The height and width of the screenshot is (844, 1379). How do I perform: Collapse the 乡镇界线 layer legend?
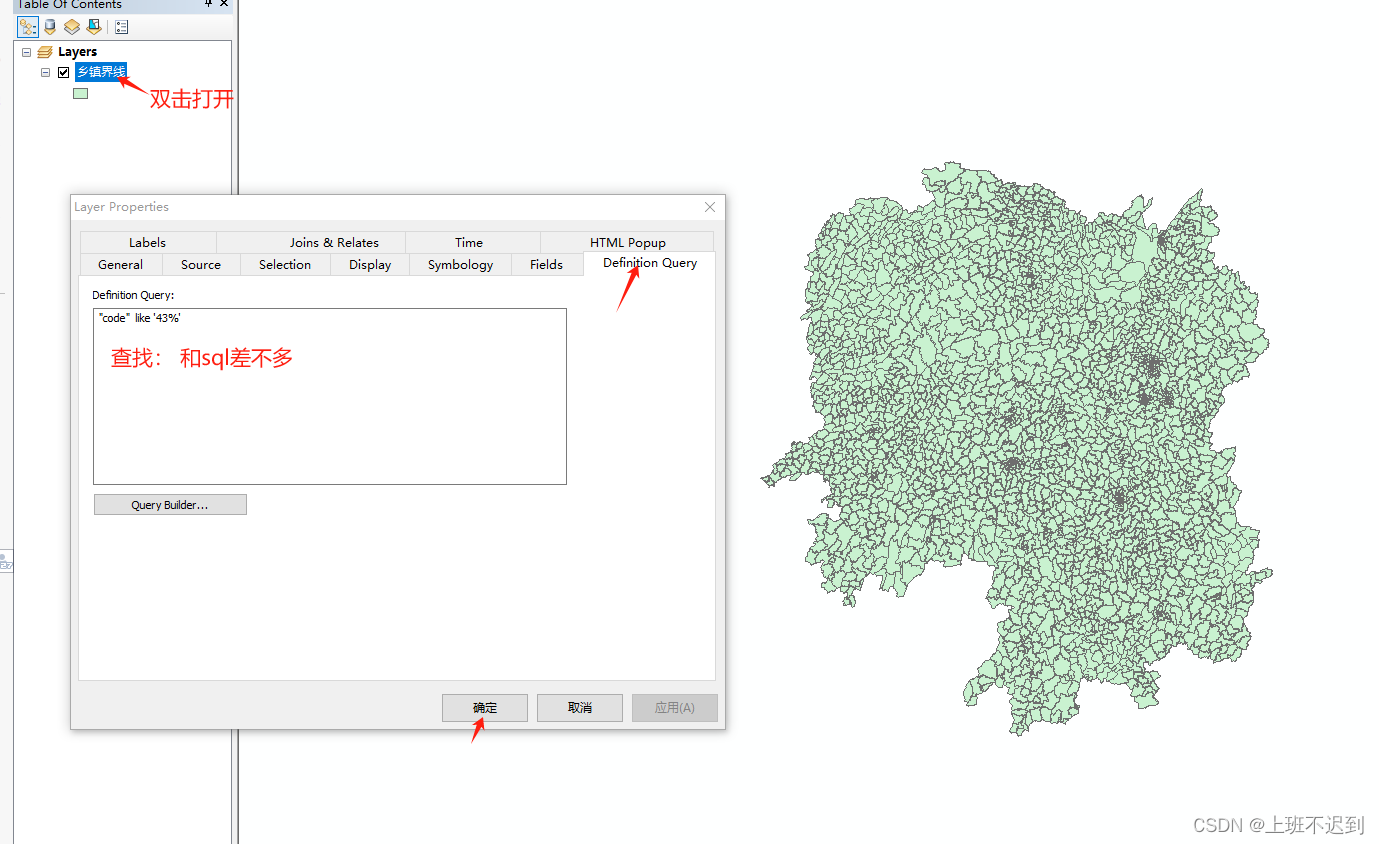click(x=45, y=71)
